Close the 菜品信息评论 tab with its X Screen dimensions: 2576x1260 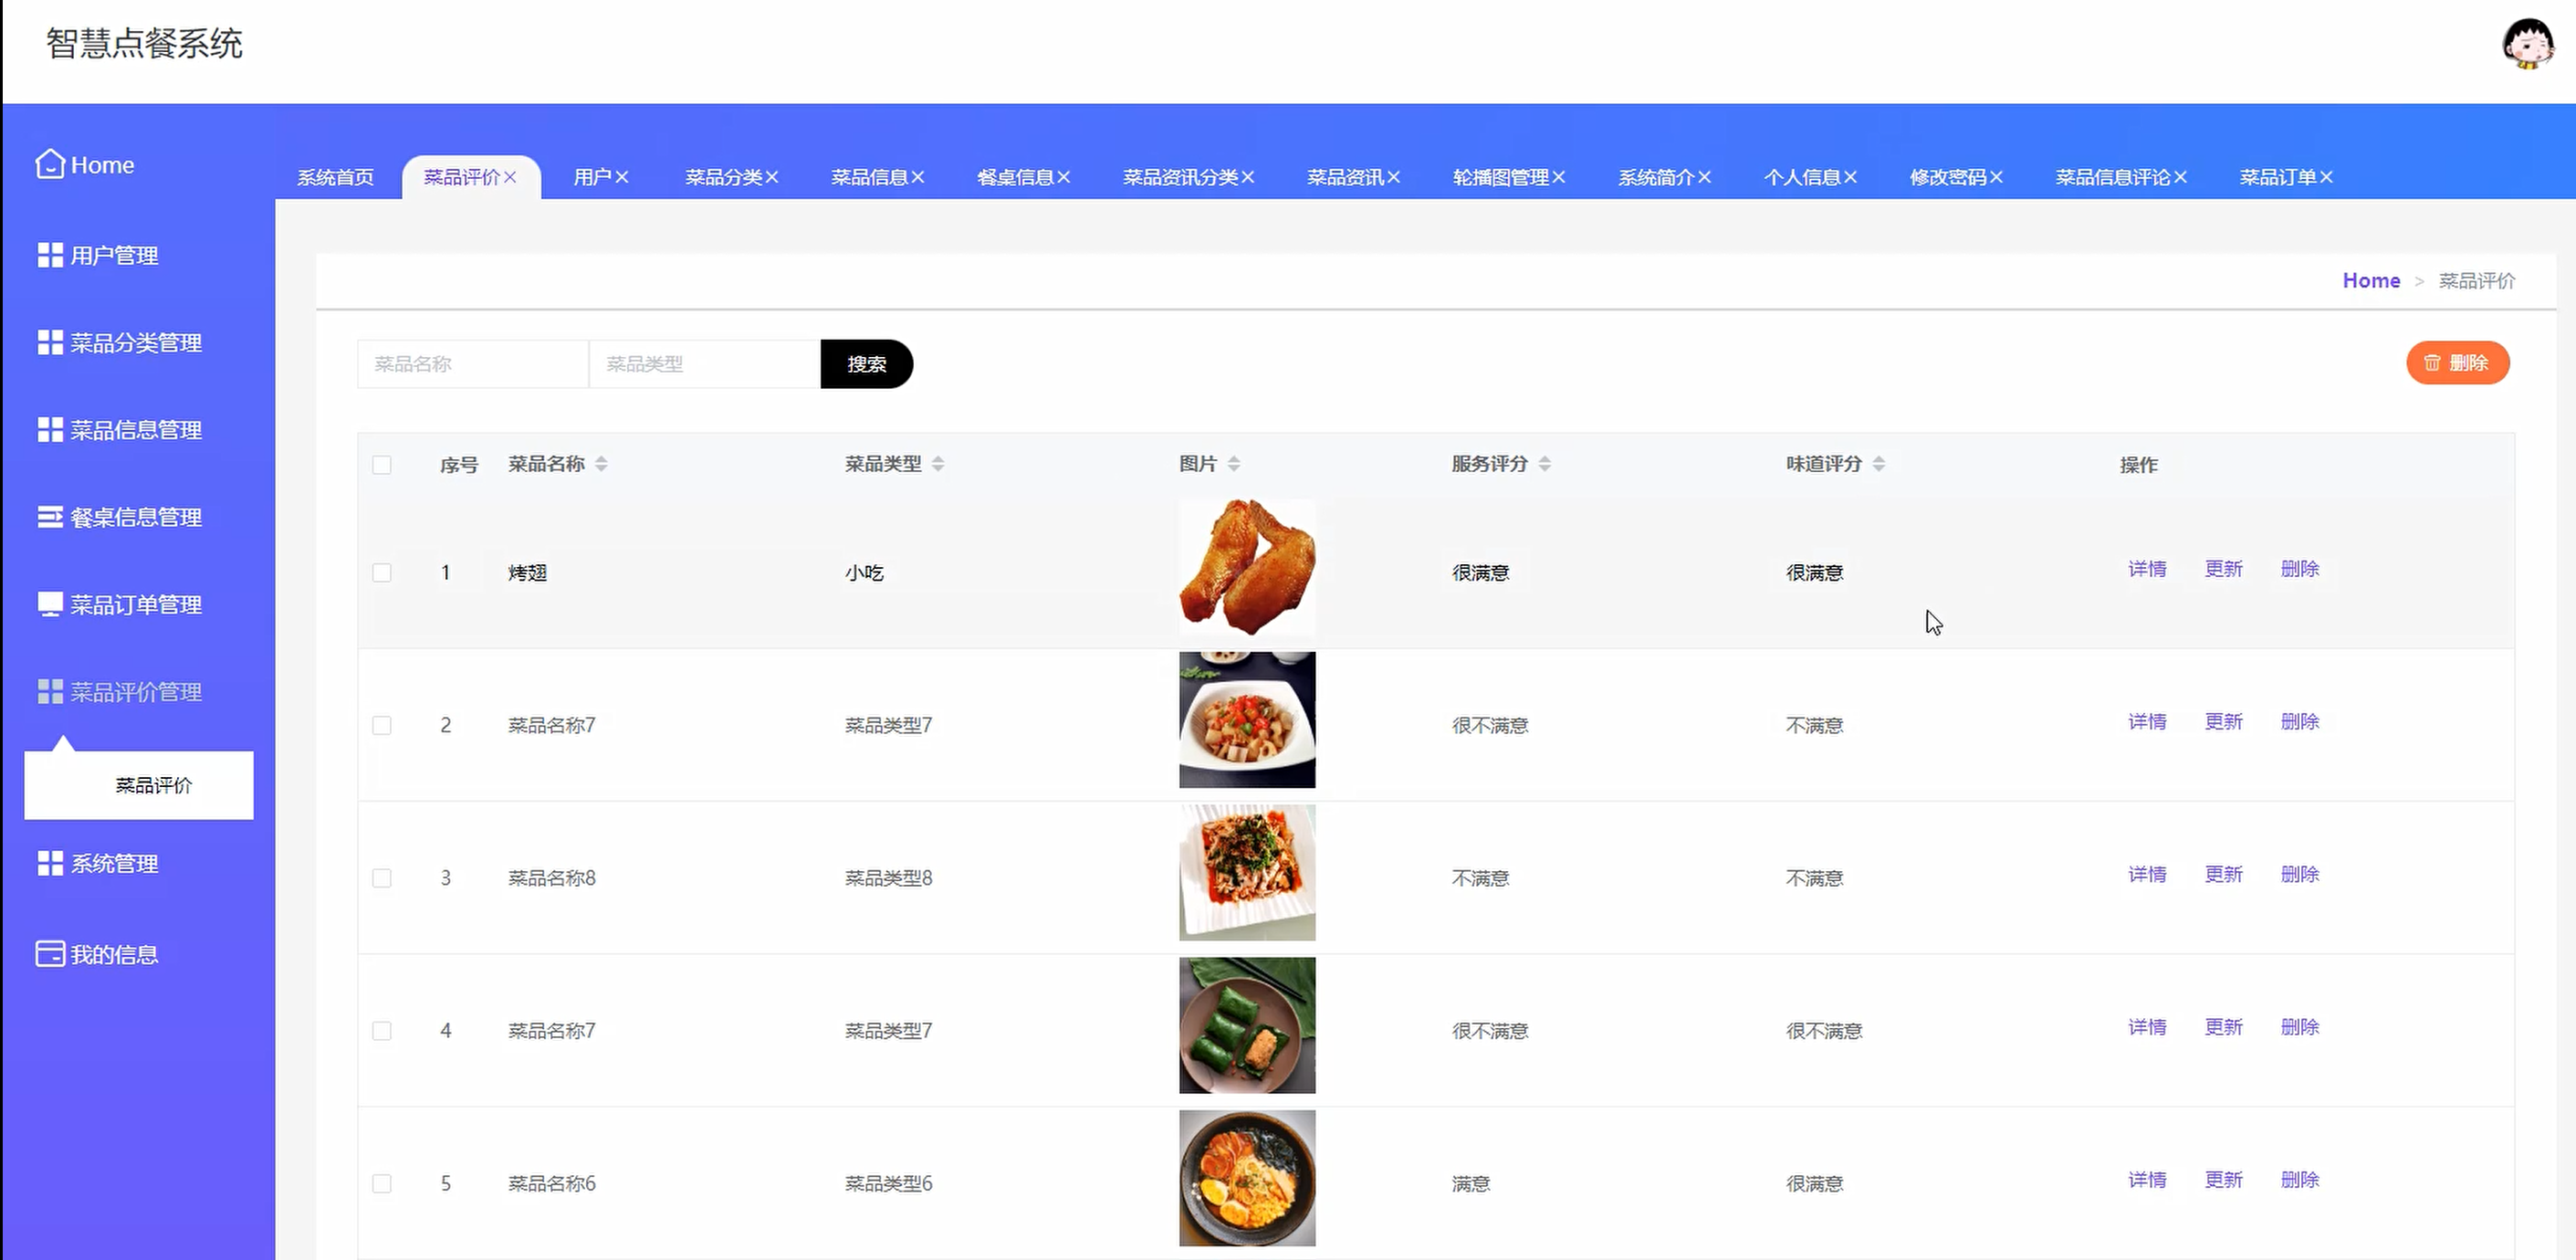point(2181,177)
